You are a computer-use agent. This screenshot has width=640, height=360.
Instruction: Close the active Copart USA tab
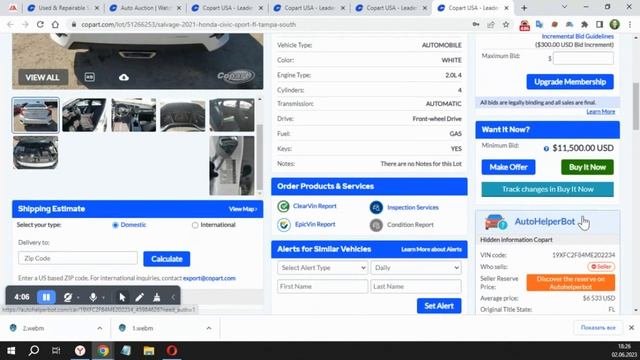(x=506, y=8)
